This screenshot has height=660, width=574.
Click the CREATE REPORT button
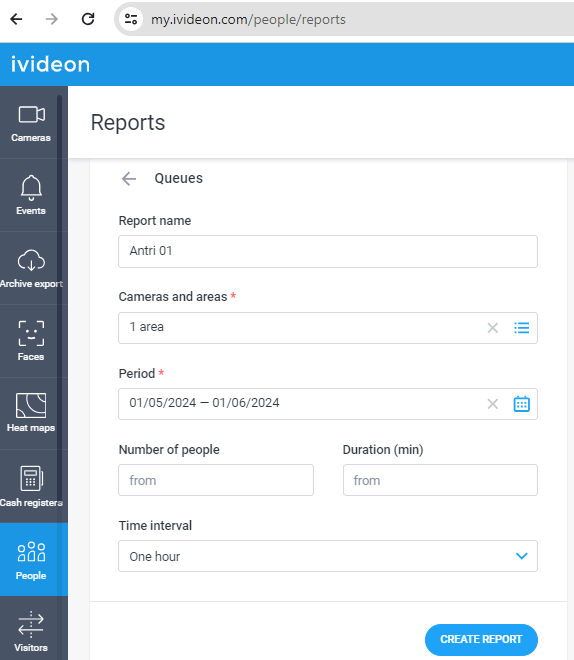481,639
